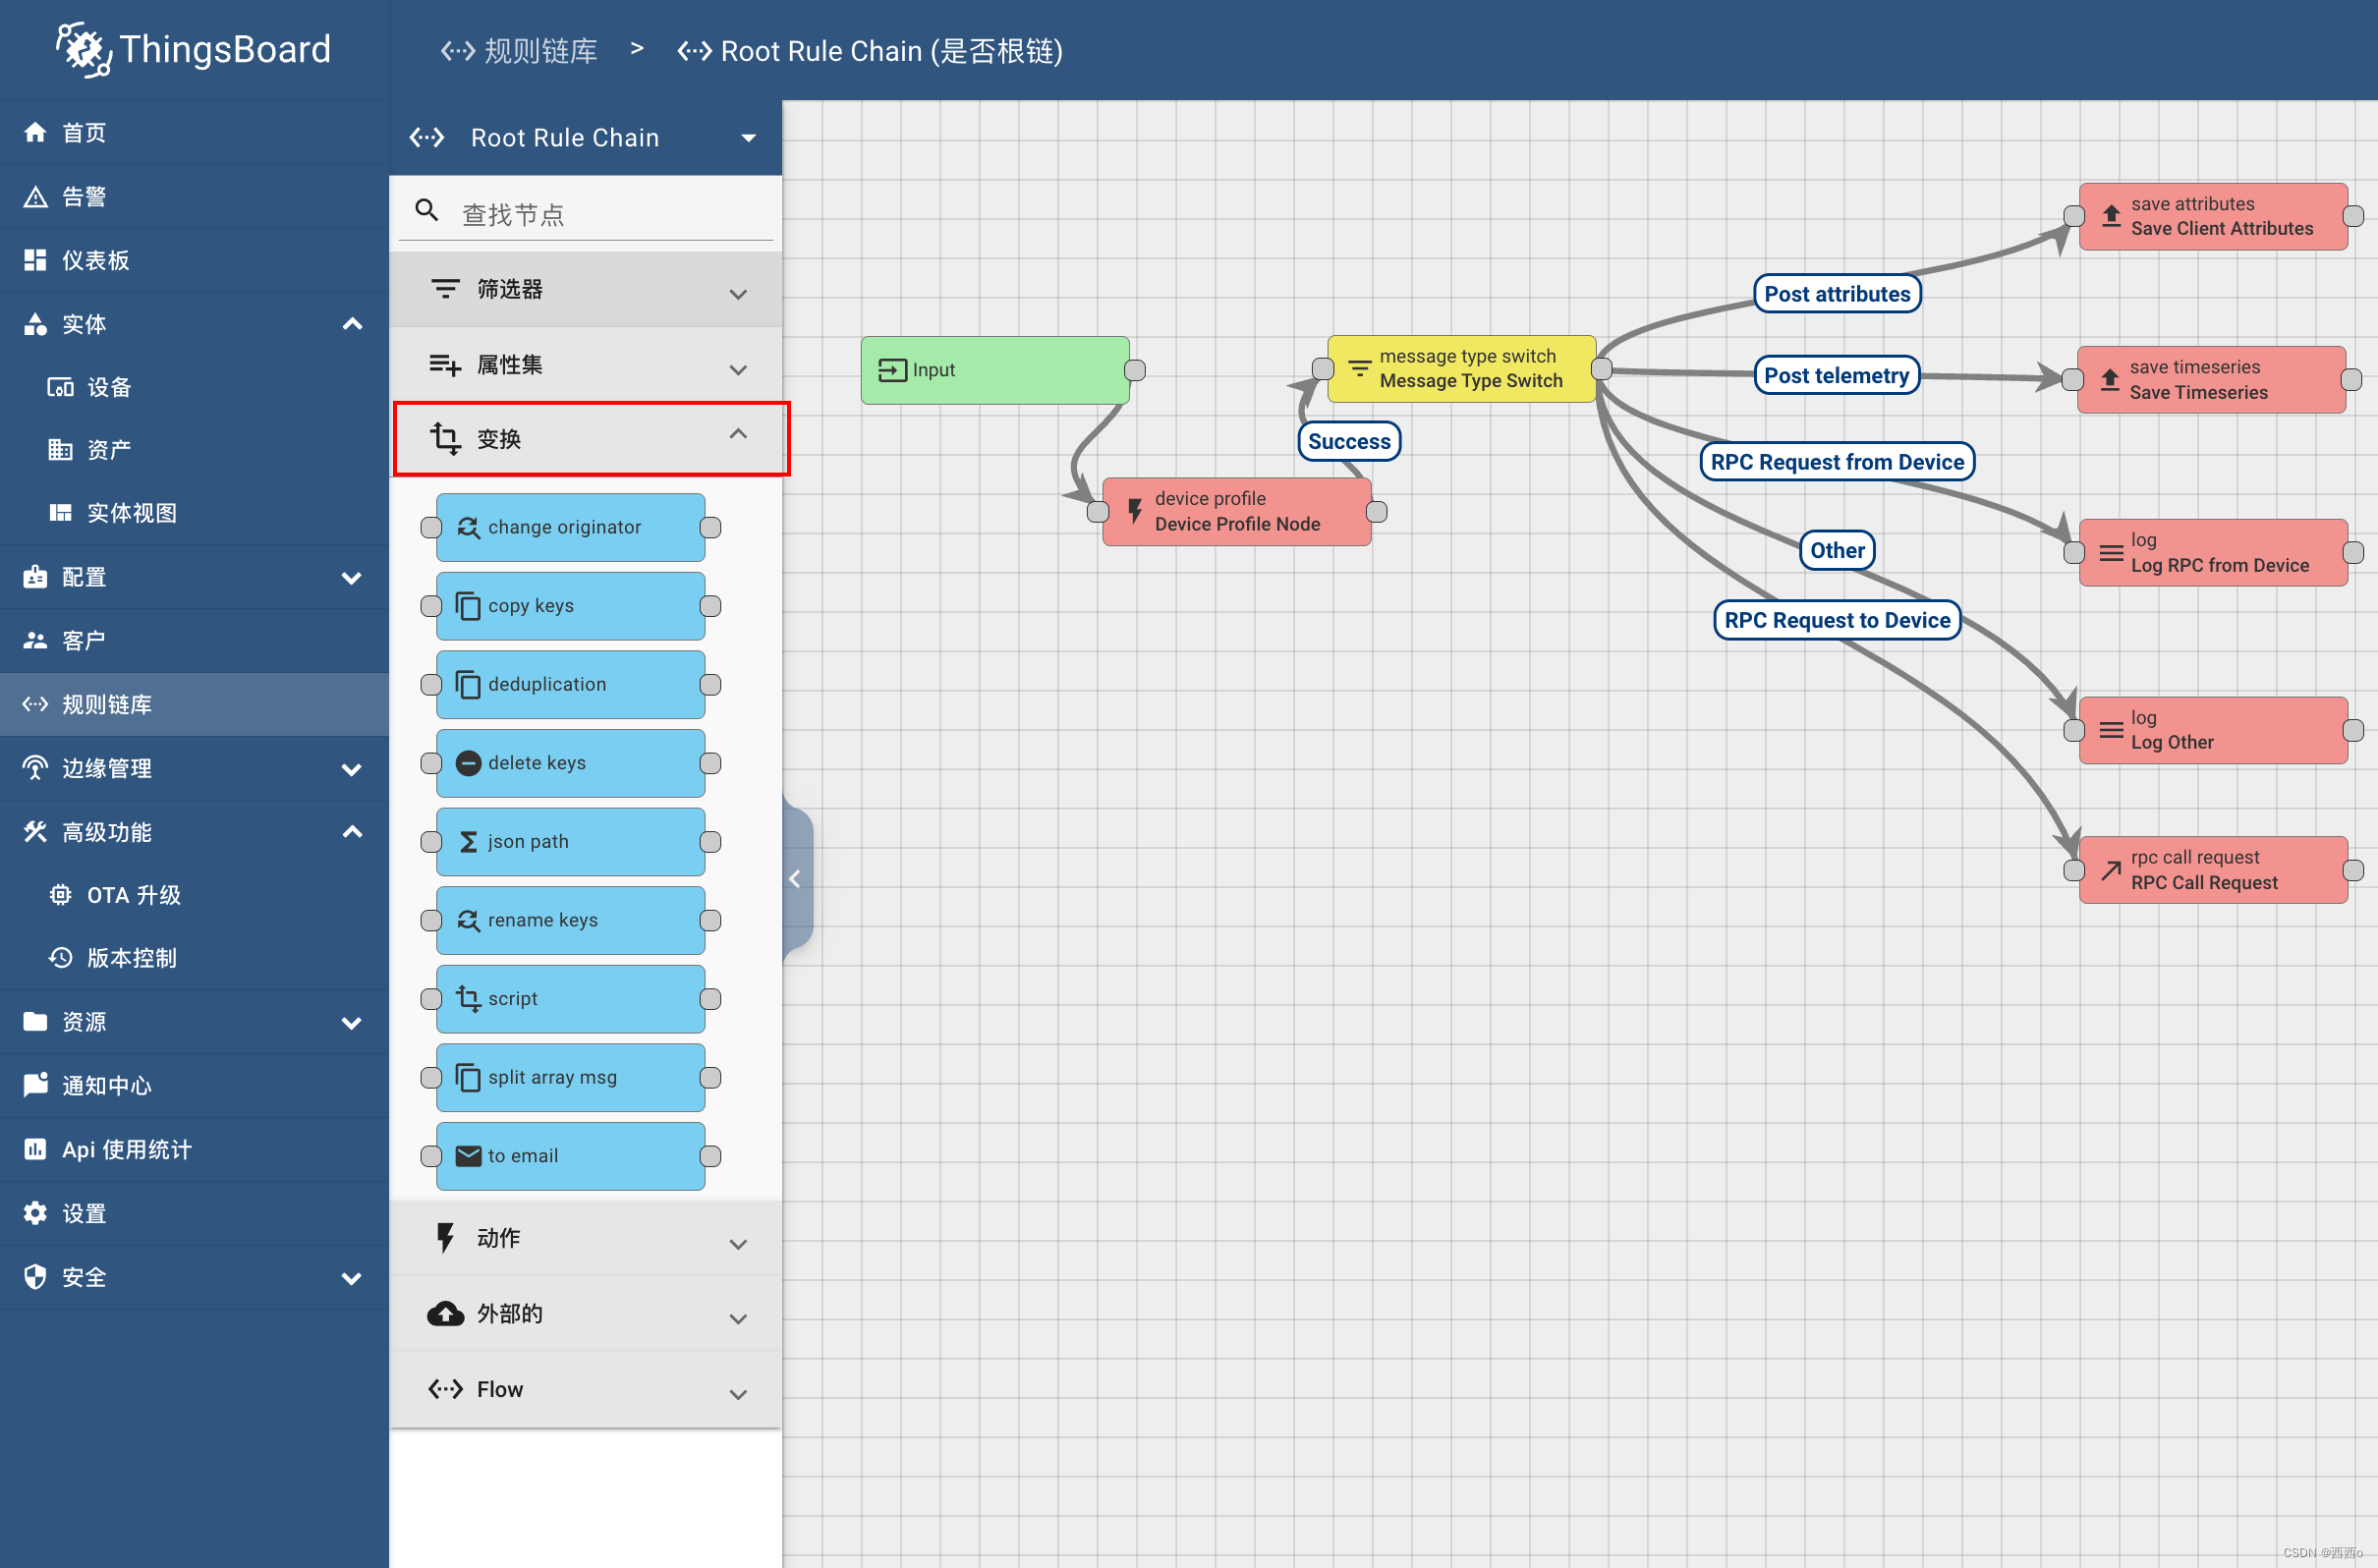2378x1568 pixels.
Task: Collapse the 实体 entities sidebar group
Action: [x=352, y=324]
